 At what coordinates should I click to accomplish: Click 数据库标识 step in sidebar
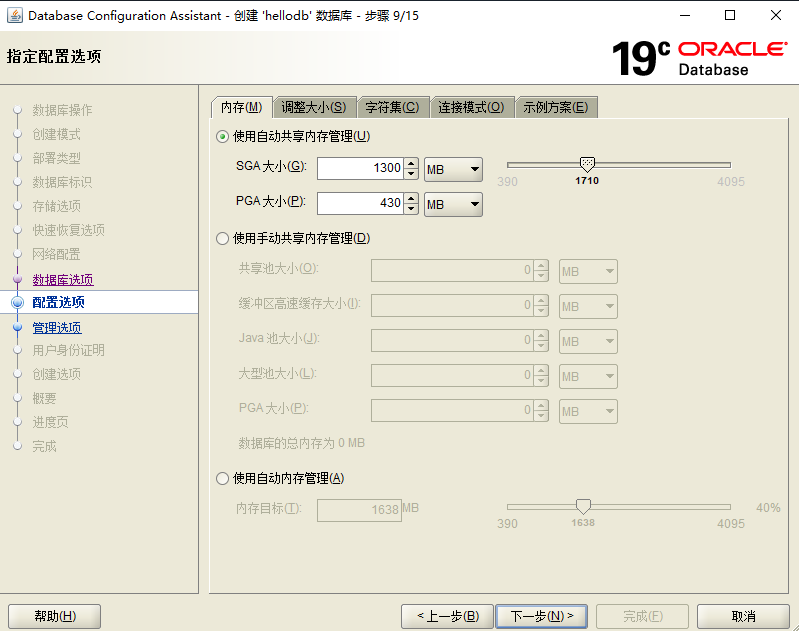(62, 182)
